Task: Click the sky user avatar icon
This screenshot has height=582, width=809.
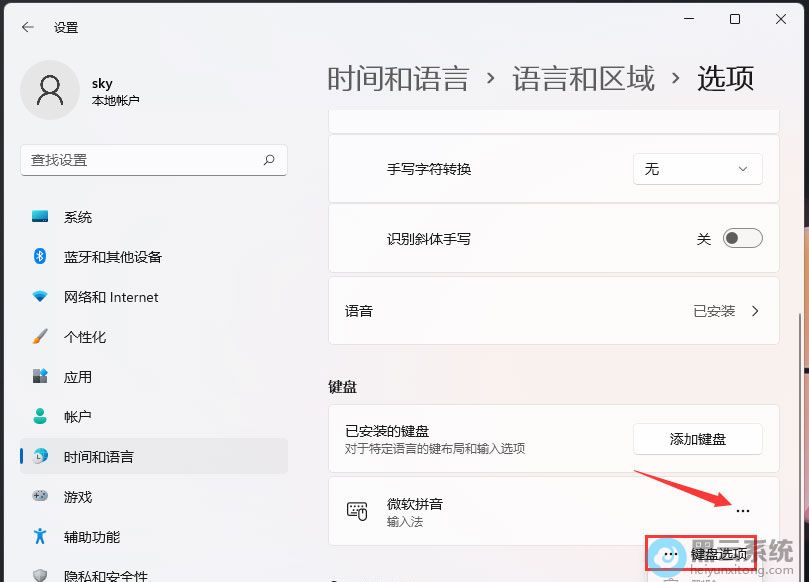Action: click(49, 90)
